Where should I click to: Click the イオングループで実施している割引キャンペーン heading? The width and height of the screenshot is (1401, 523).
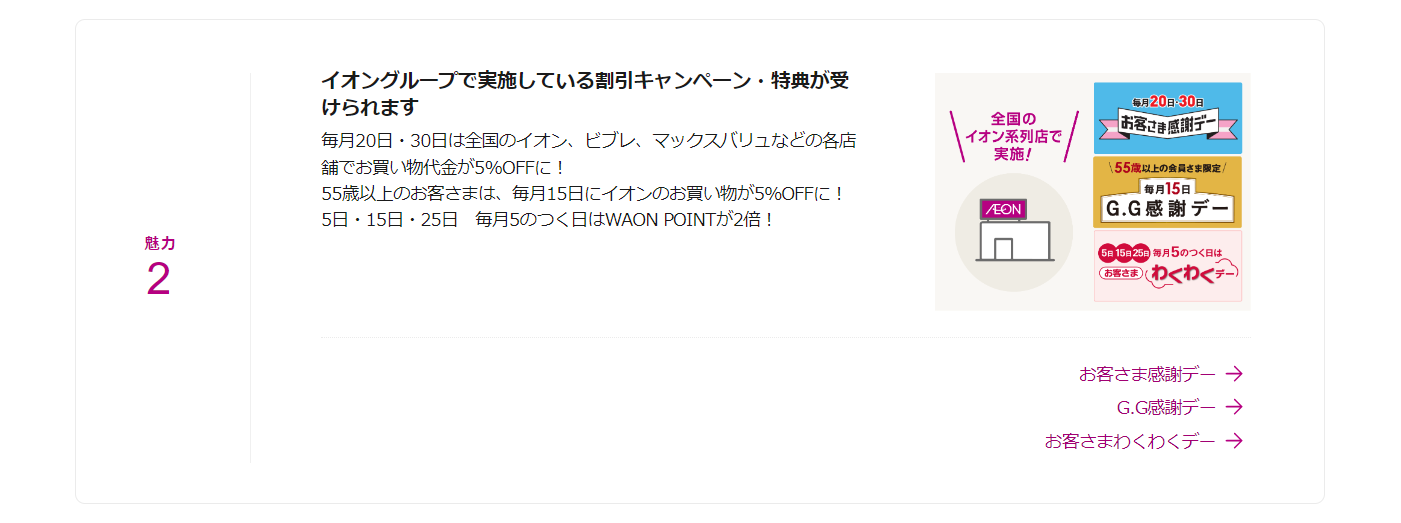(585, 93)
